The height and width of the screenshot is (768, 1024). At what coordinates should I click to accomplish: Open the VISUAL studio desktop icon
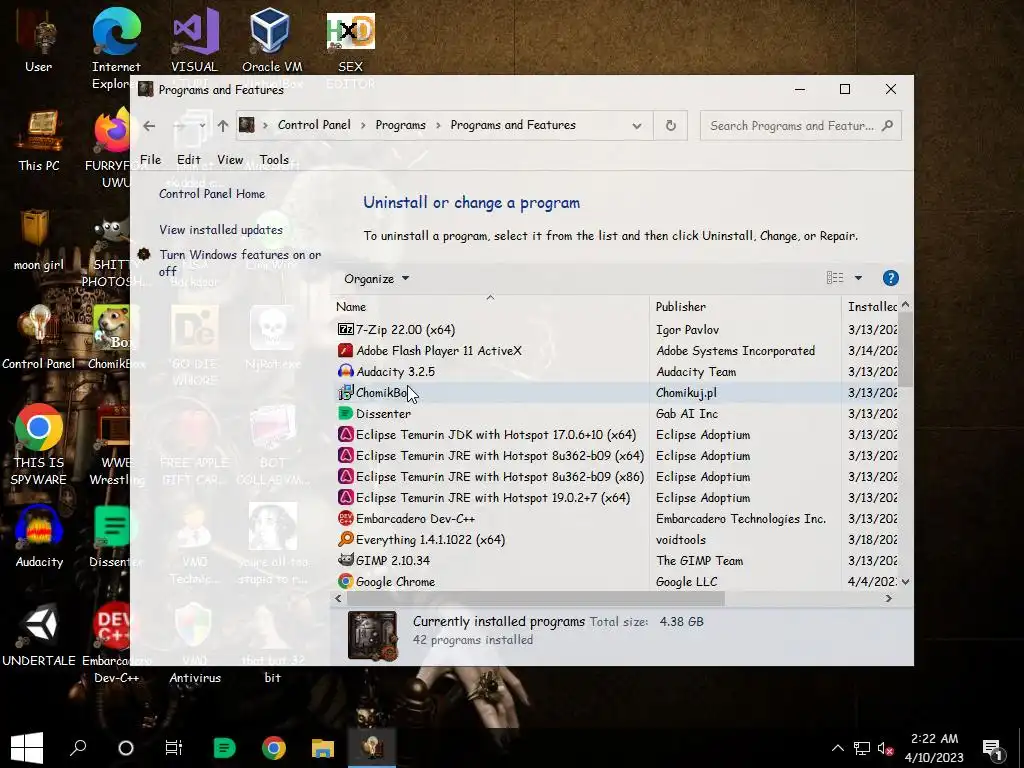[195, 39]
